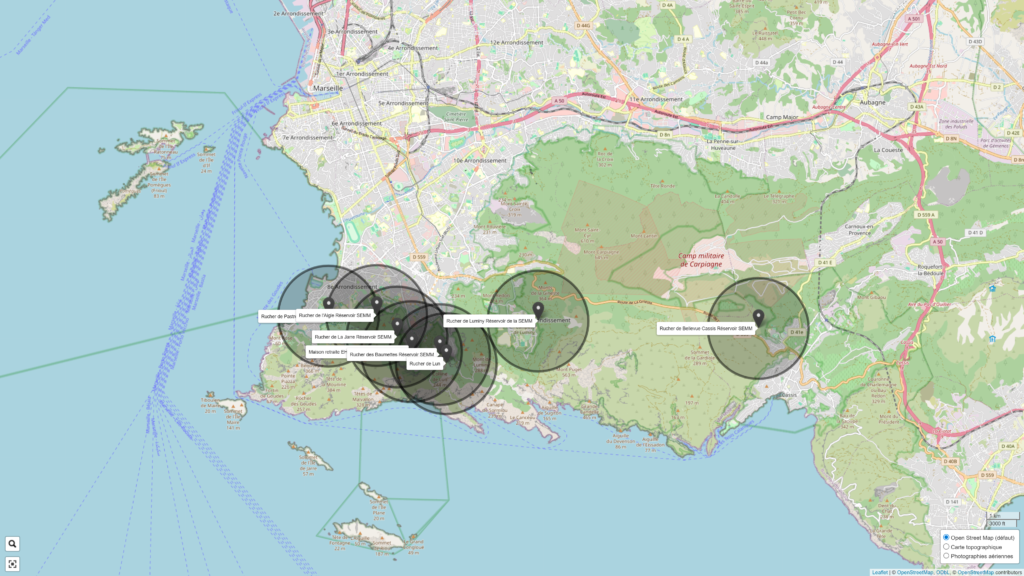Viewport: 1024px width, 576px height.
Task: Click the Luminy reservoir map pin
Action: point(538,309)
